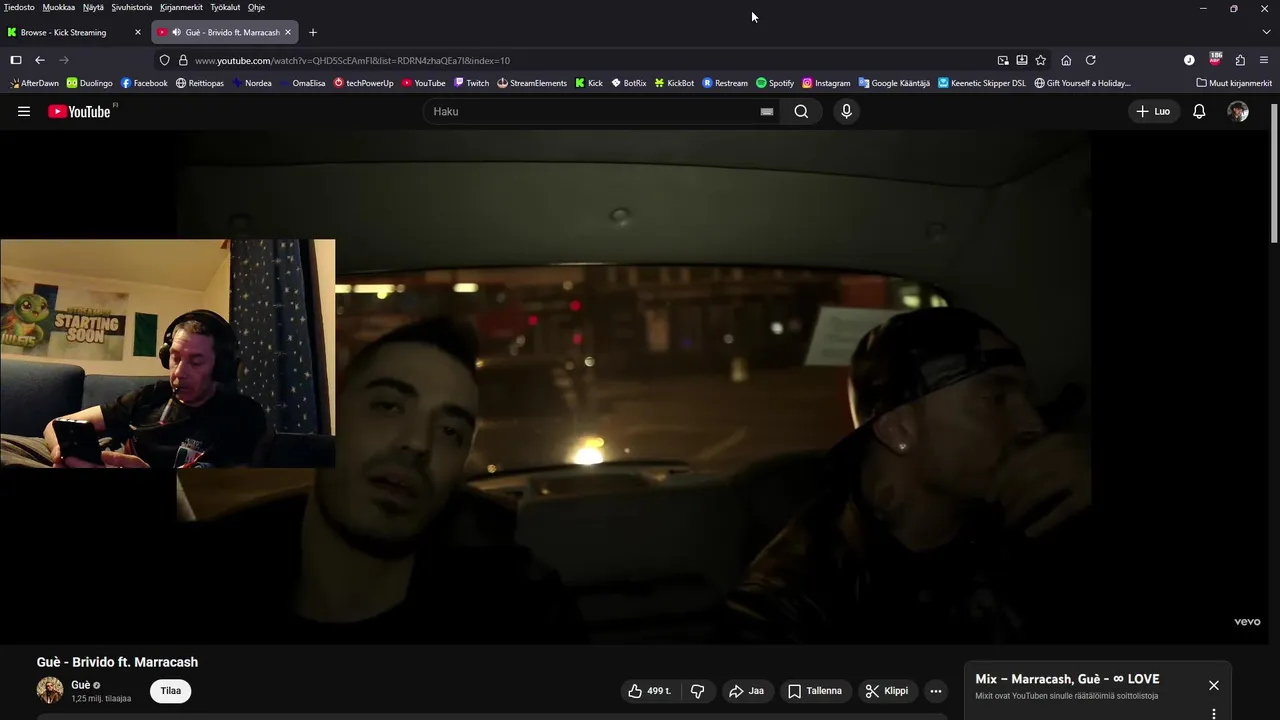Open Facebook bookmark
1280x720 pixels.
(x=144, y=83)
